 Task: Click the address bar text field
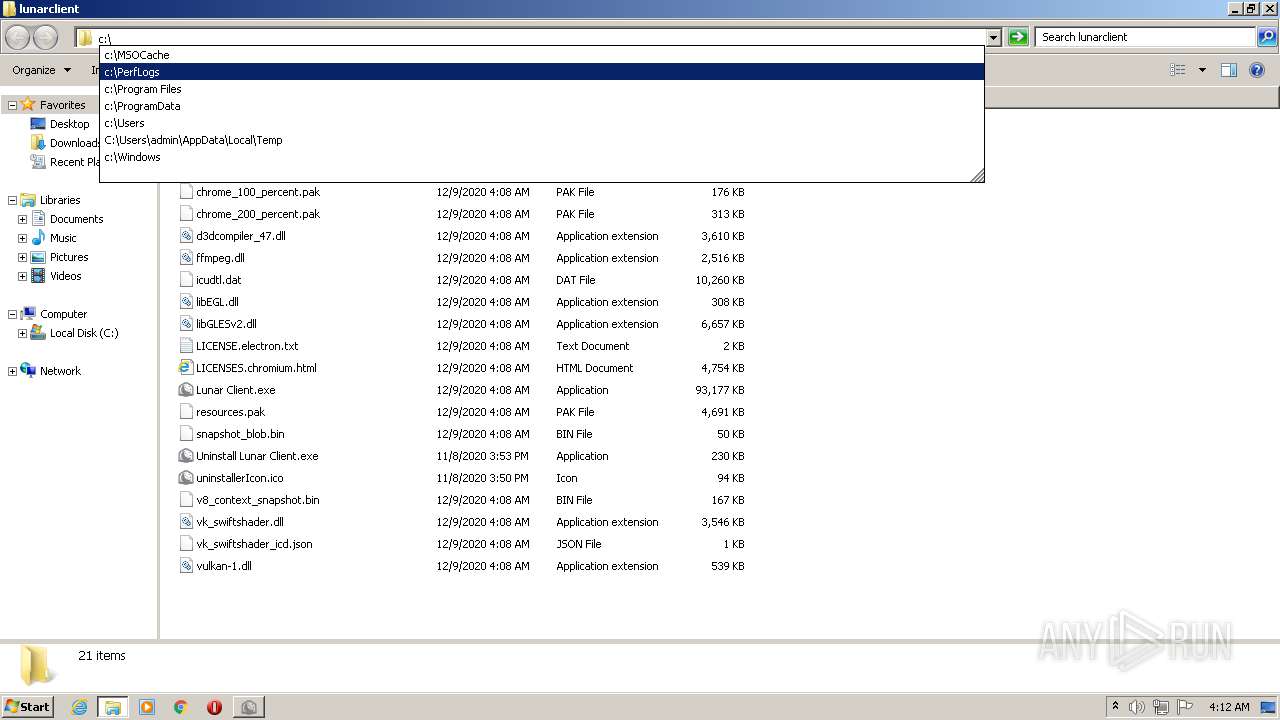tap(540, 38)
